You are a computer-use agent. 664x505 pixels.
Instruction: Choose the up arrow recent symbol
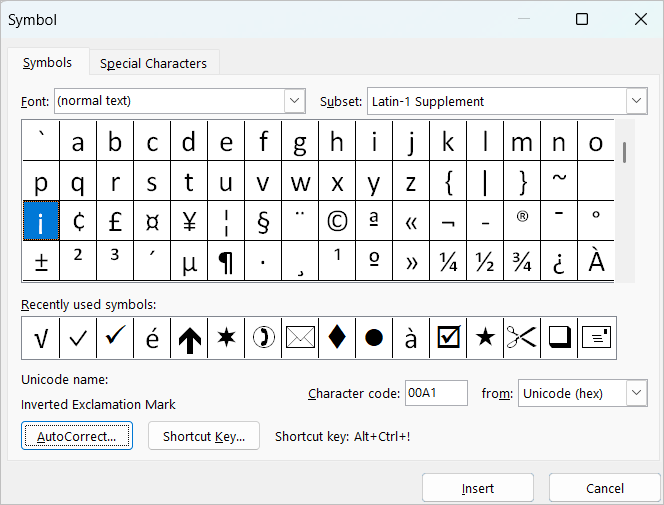pos(189,338)
